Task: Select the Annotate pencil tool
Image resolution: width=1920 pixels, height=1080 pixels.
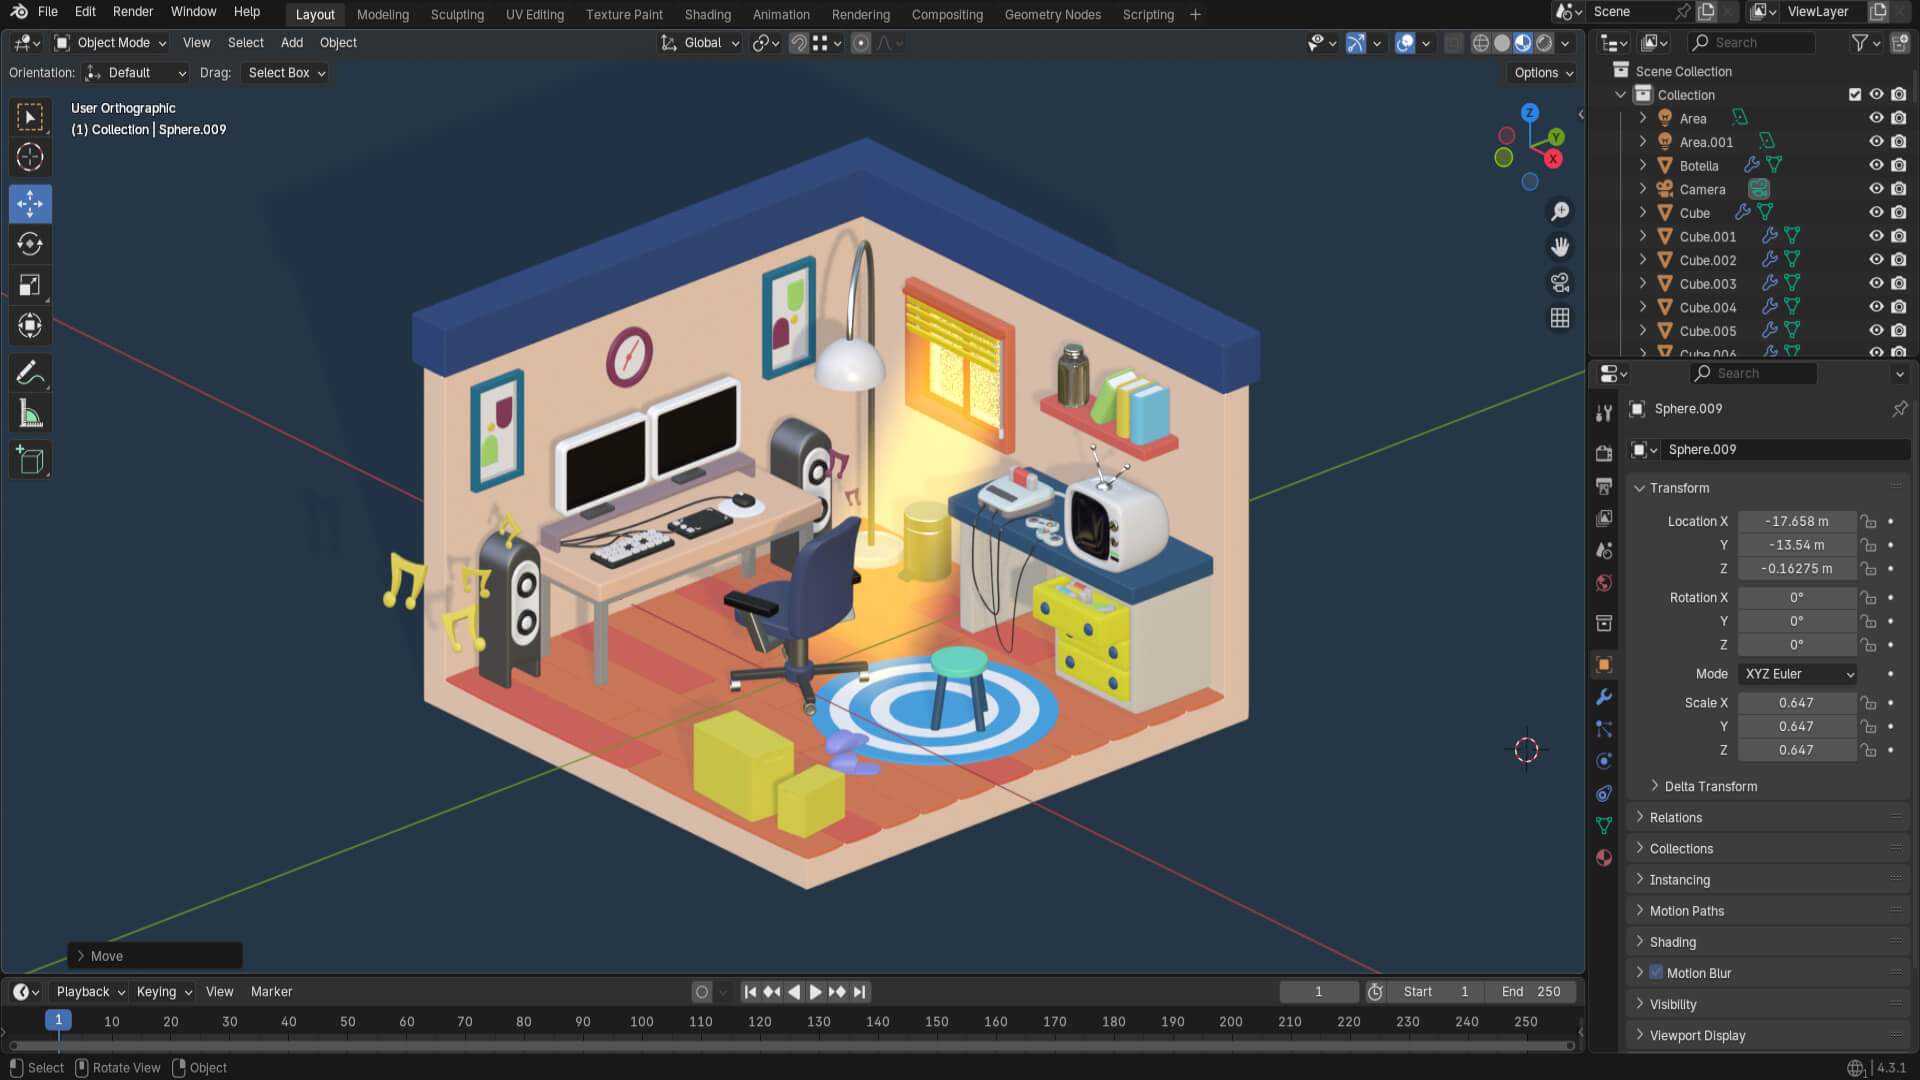Action: click(30, 373)
